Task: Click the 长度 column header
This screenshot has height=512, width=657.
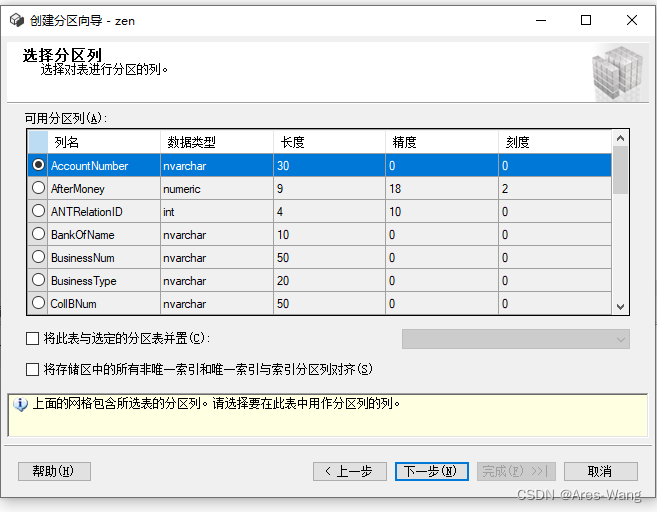Action: pyautogui.click(x=329, y=142)
